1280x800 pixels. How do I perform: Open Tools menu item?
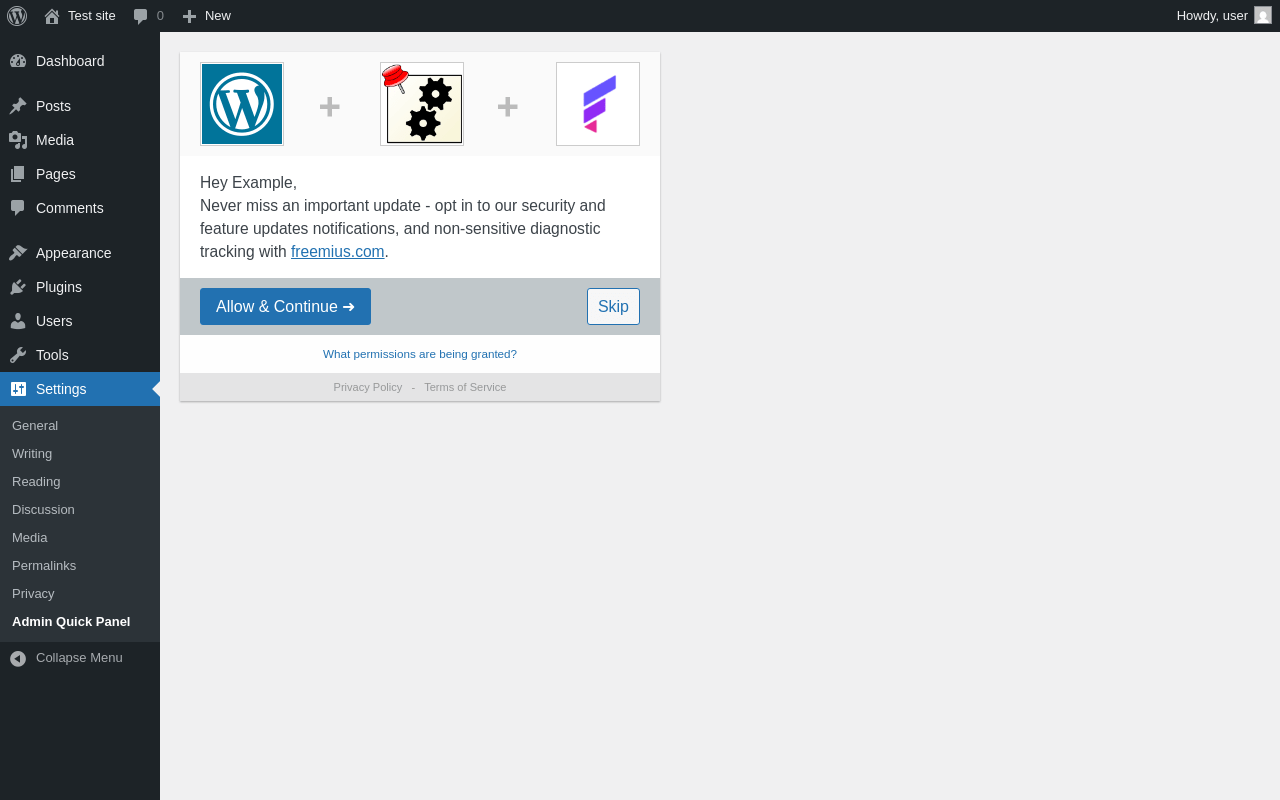click(x=52, y=355)
